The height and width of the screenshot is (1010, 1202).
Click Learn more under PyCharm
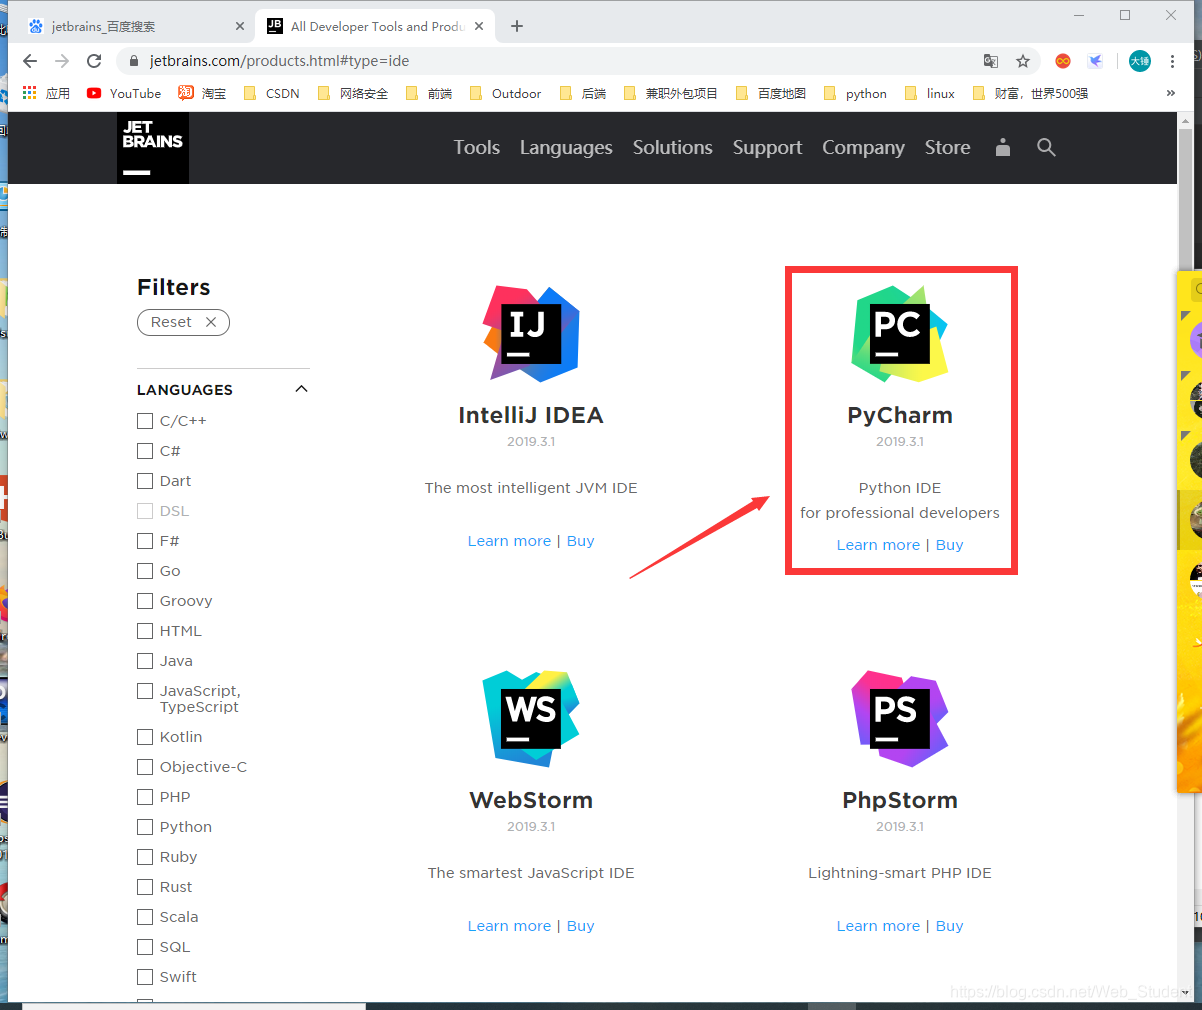point(878,545)
